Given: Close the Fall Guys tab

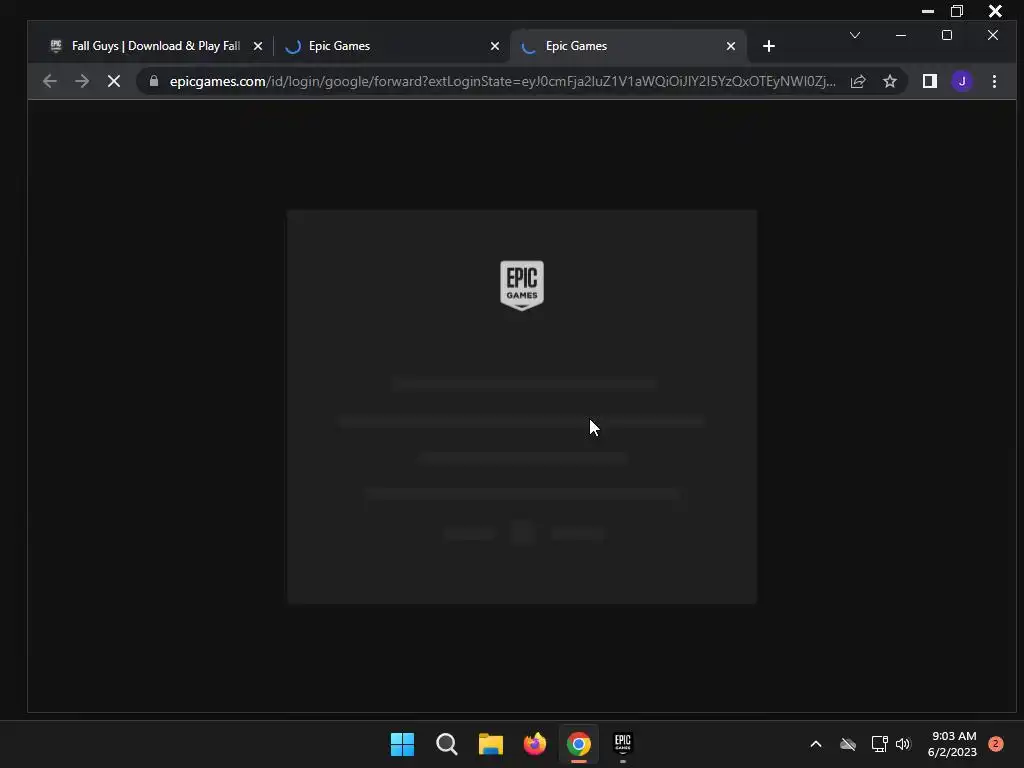Looking at the screenshot, I should pos(258,46).
